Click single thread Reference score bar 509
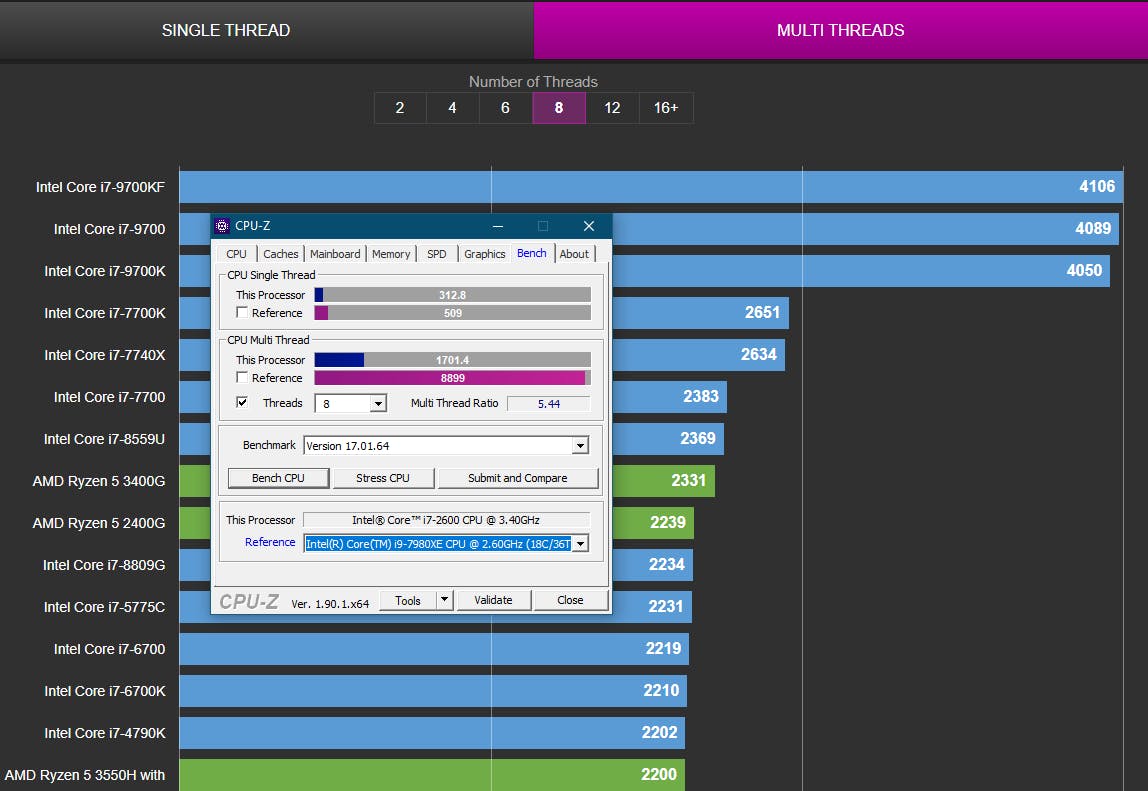 [452, 313]
